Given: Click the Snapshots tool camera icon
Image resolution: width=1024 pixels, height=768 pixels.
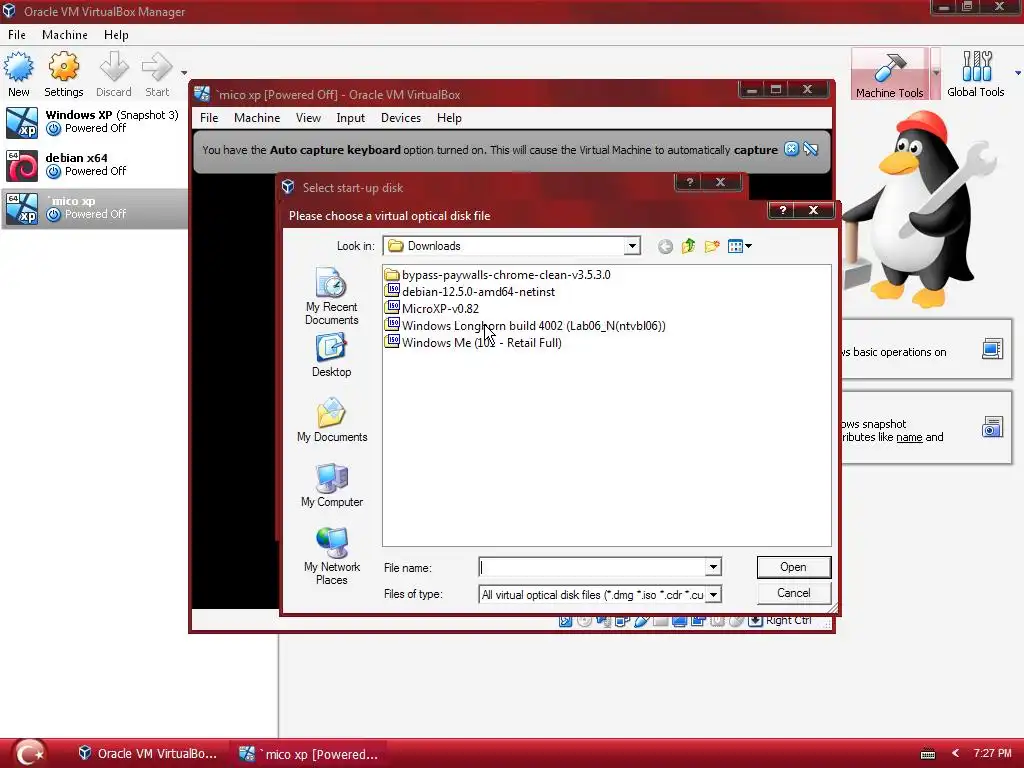Looking at the screenshot, I should click(992, 427).
